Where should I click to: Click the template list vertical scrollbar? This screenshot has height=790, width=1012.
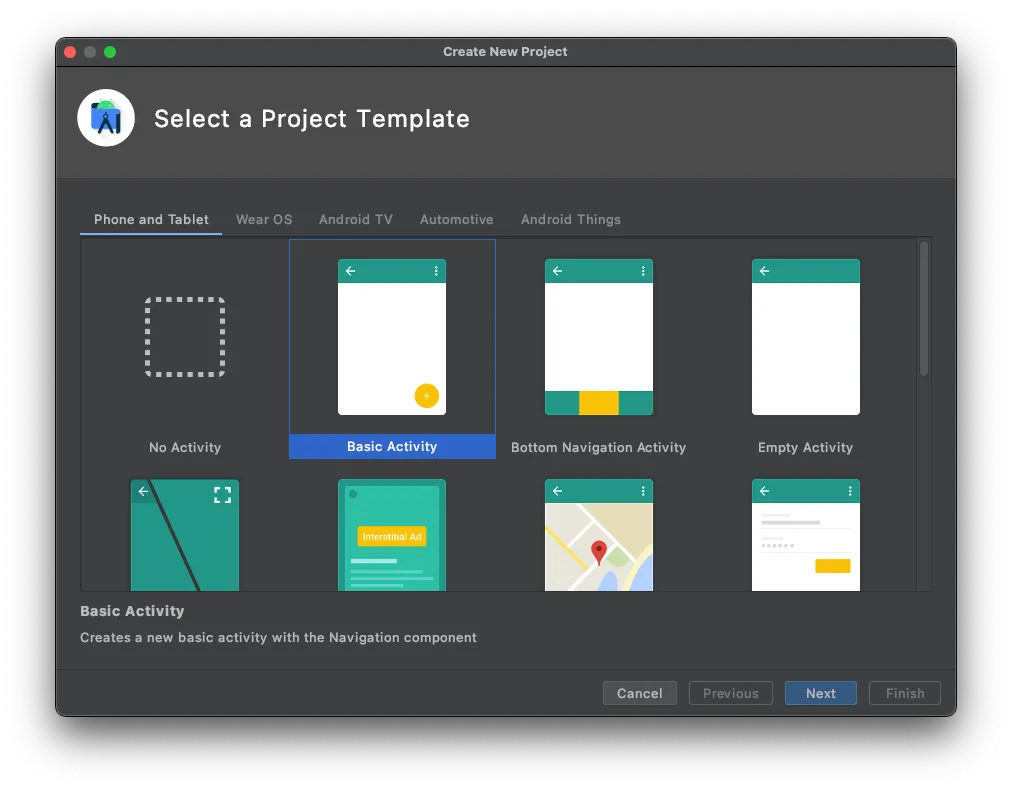click(924, 309)
